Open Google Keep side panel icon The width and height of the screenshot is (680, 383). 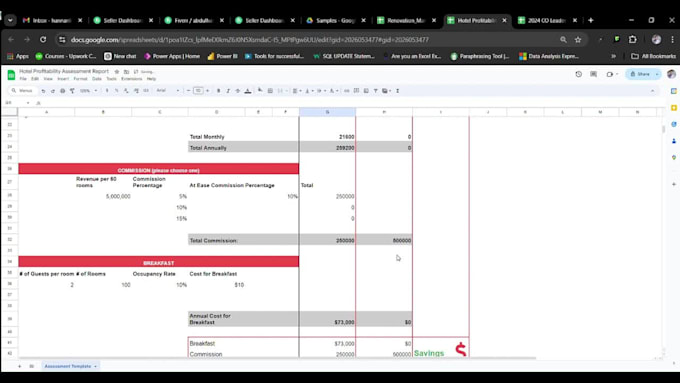tap(673, 108)
